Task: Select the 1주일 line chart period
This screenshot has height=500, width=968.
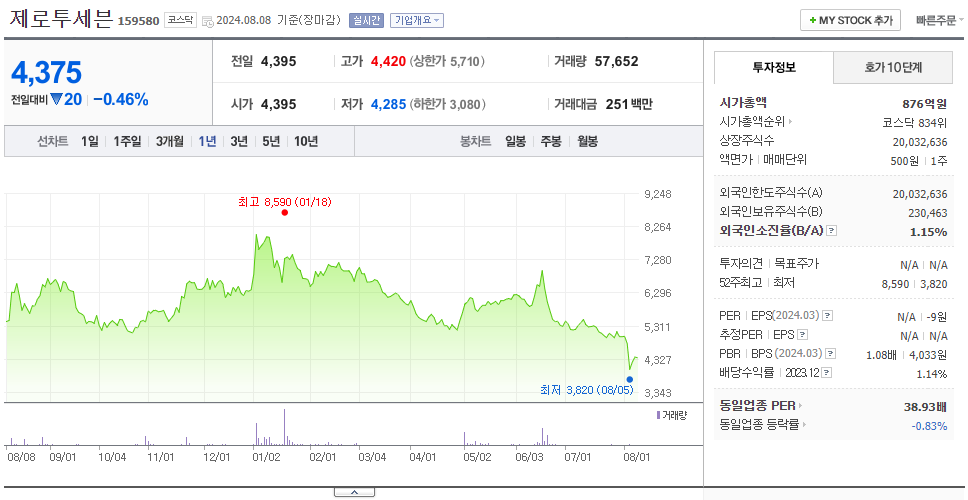Action: coord(127,141)
